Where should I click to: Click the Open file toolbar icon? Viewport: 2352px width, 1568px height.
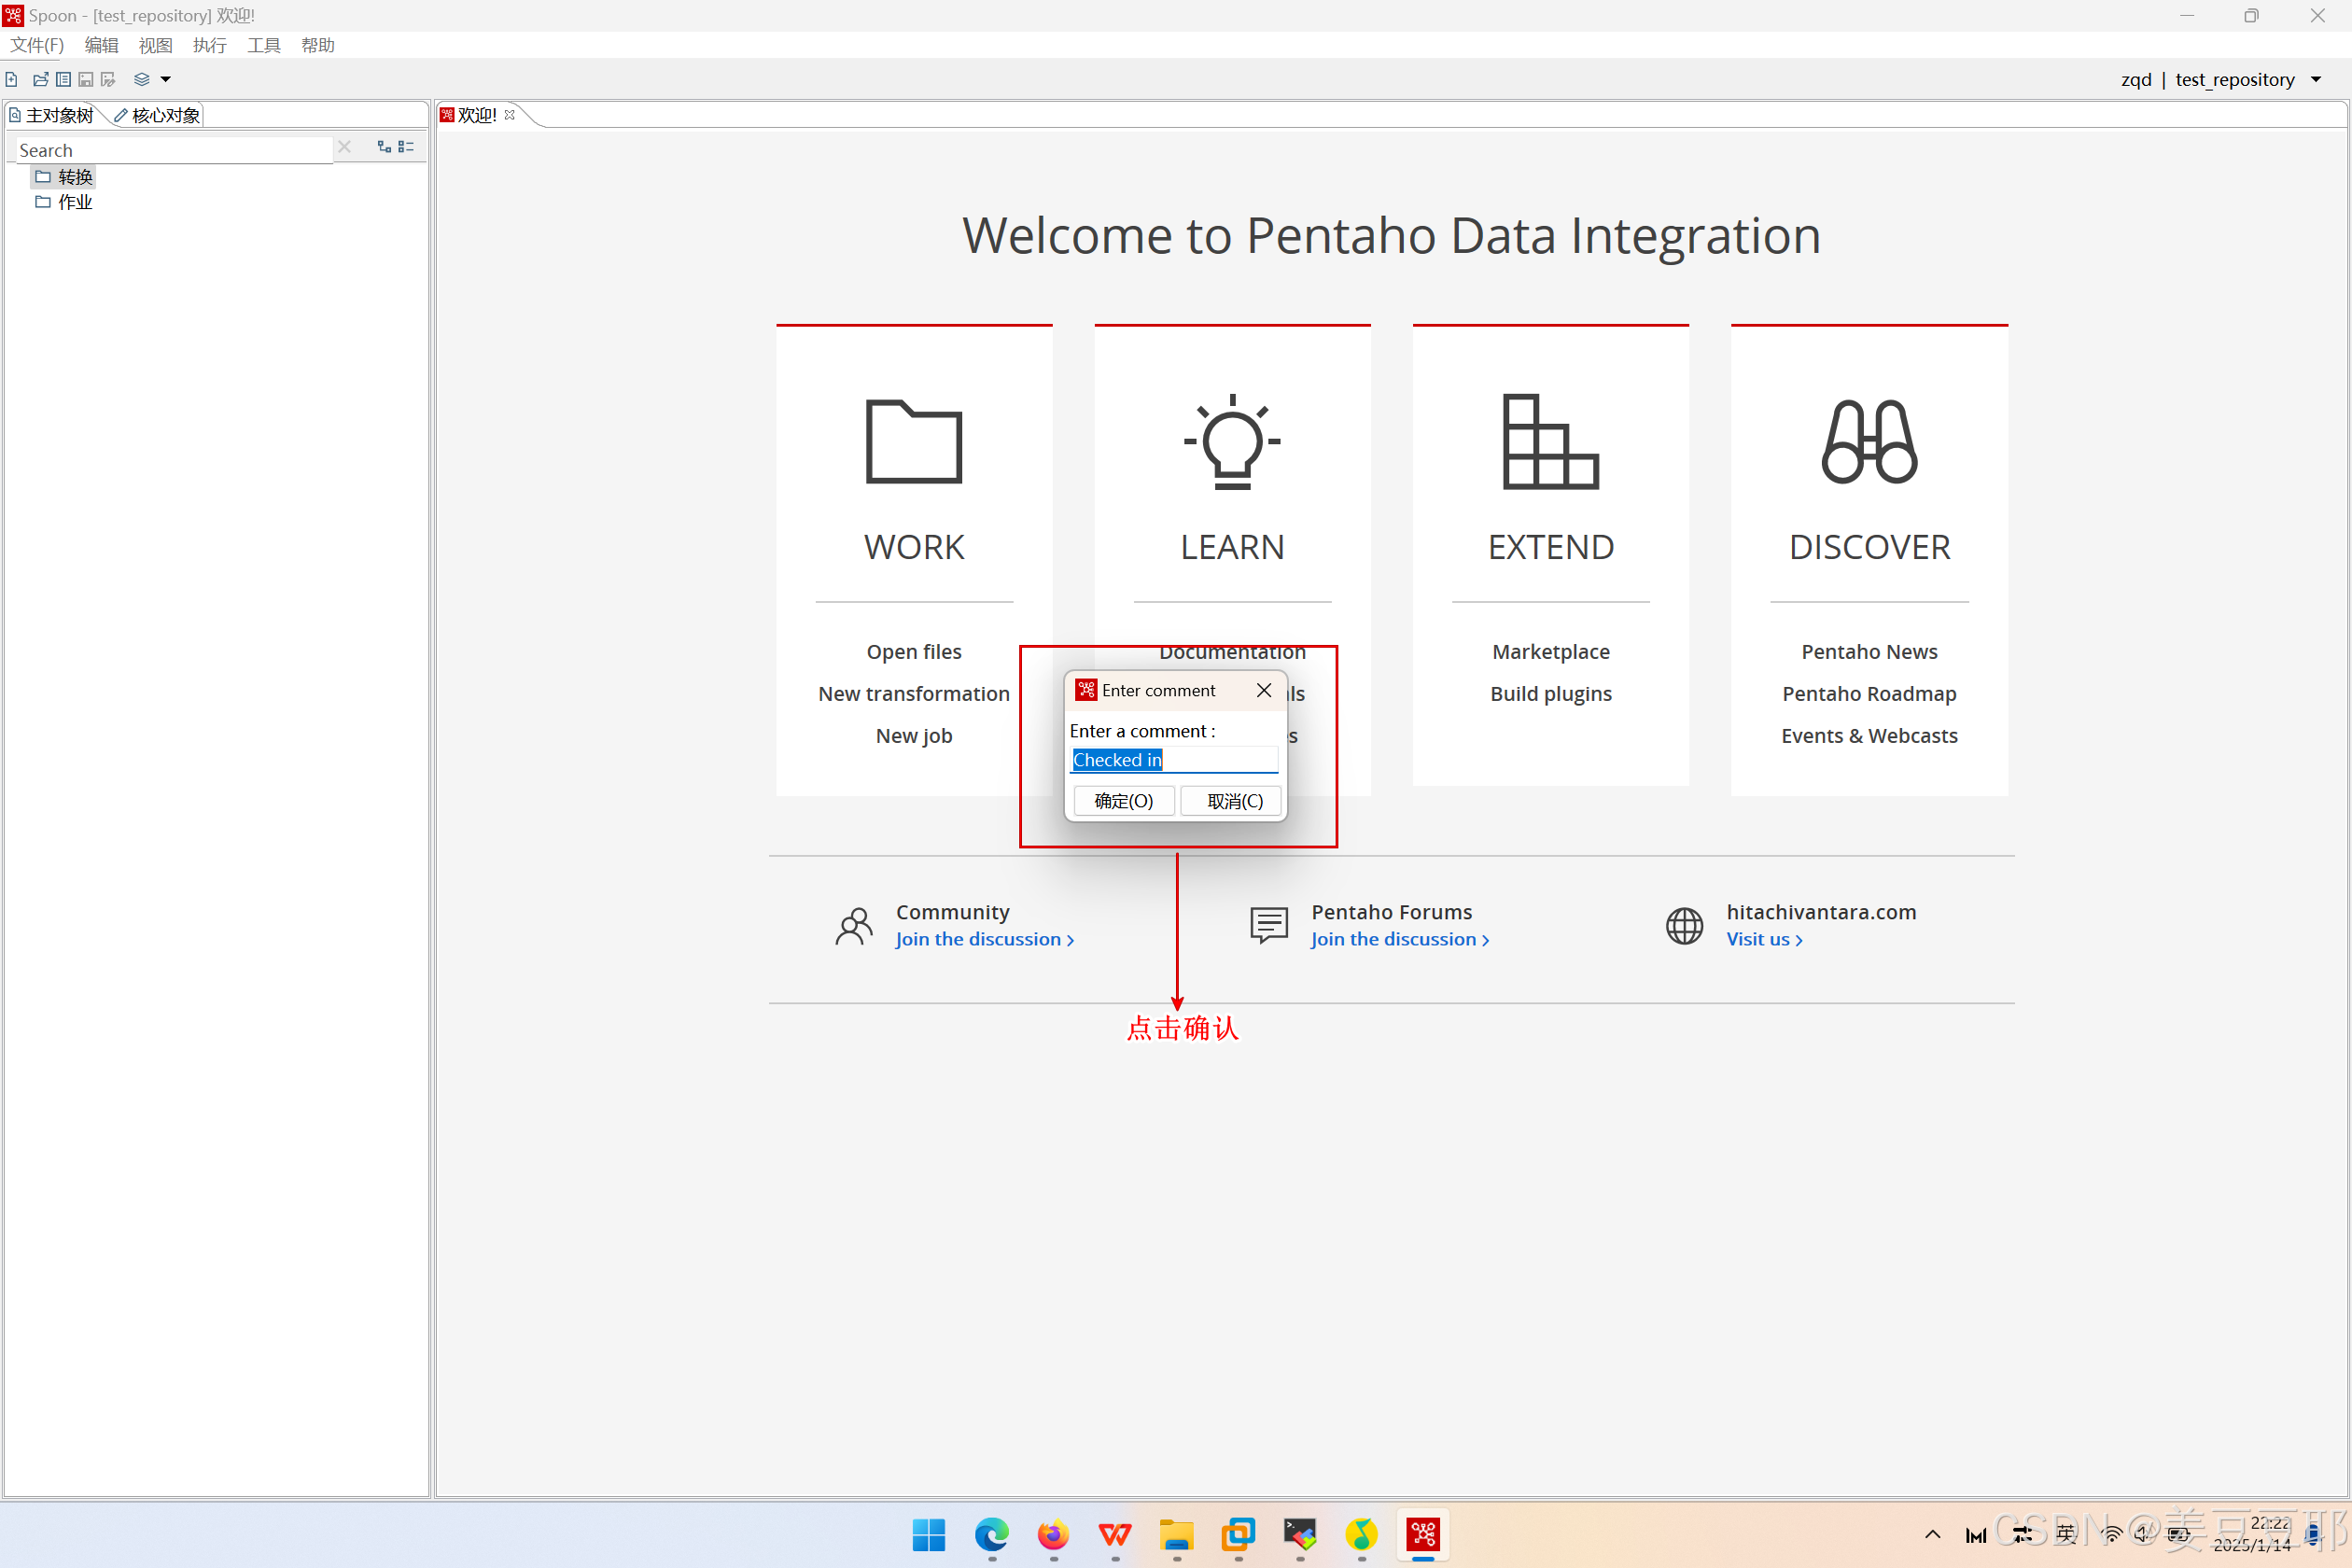pos(40,79)
